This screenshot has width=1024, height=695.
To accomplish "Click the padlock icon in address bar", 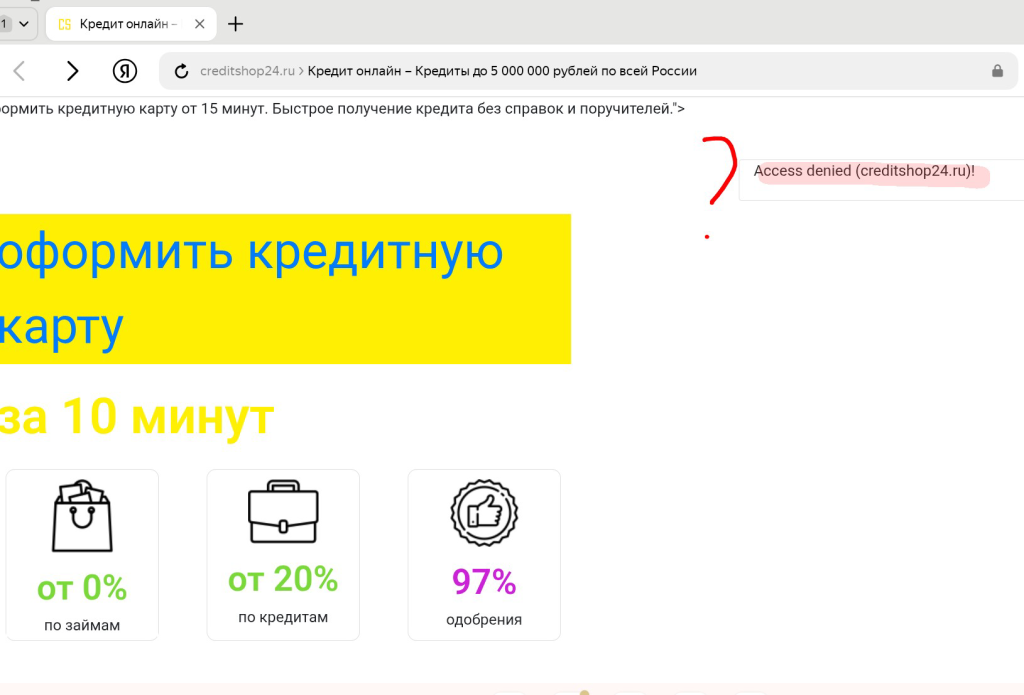I will 997,71.
